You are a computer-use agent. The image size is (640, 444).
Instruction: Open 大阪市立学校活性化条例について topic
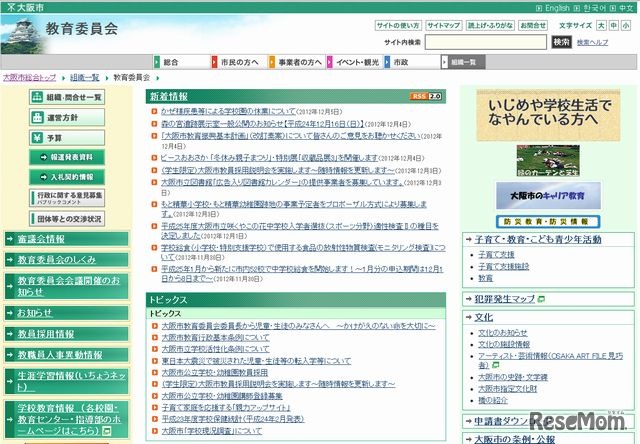pyautogui.click(x=216, y=349)
